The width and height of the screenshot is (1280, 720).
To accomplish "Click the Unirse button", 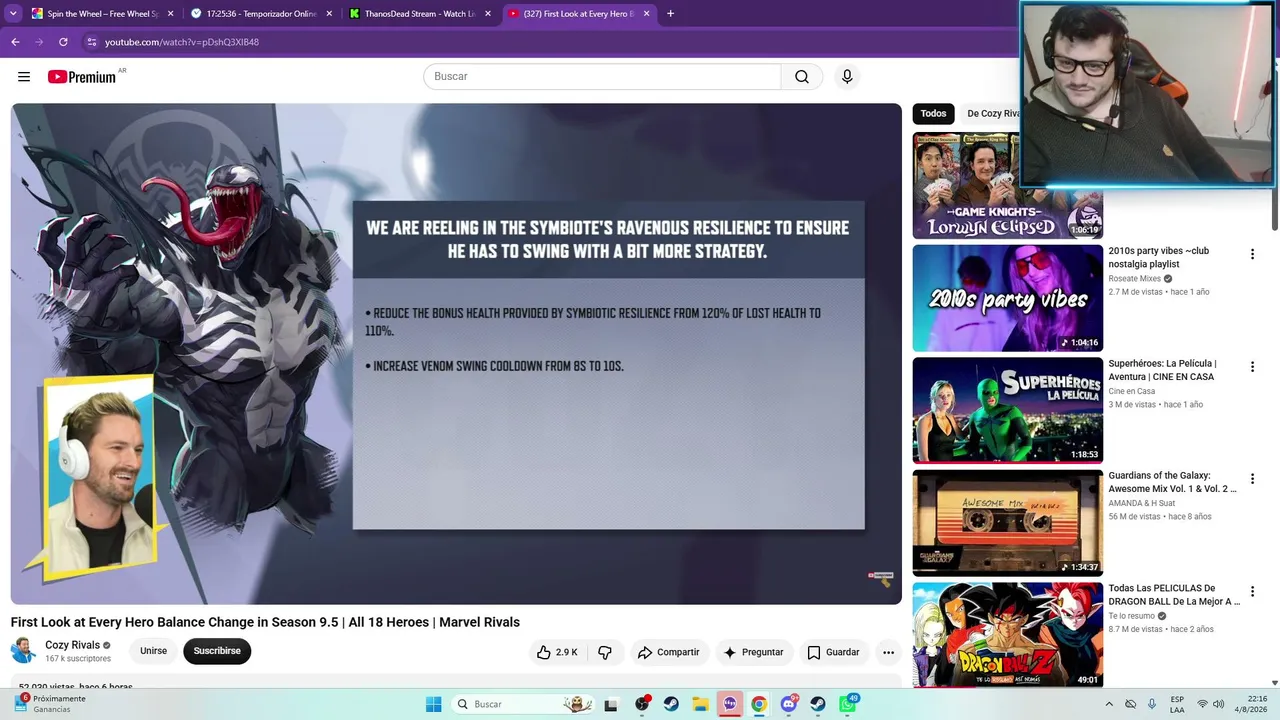I will click(x=153, y=651).
